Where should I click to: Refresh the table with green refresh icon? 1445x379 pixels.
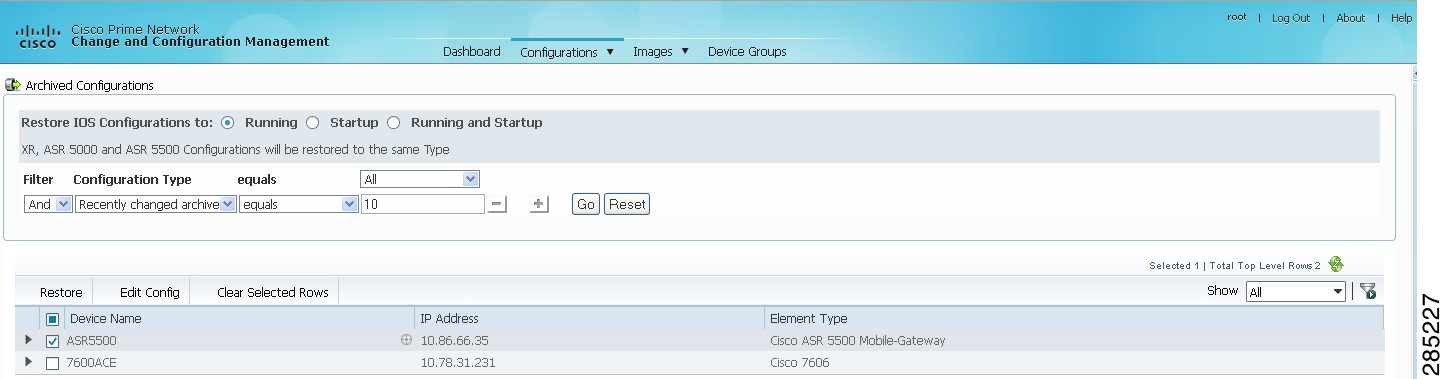(x=1335, y=265)
